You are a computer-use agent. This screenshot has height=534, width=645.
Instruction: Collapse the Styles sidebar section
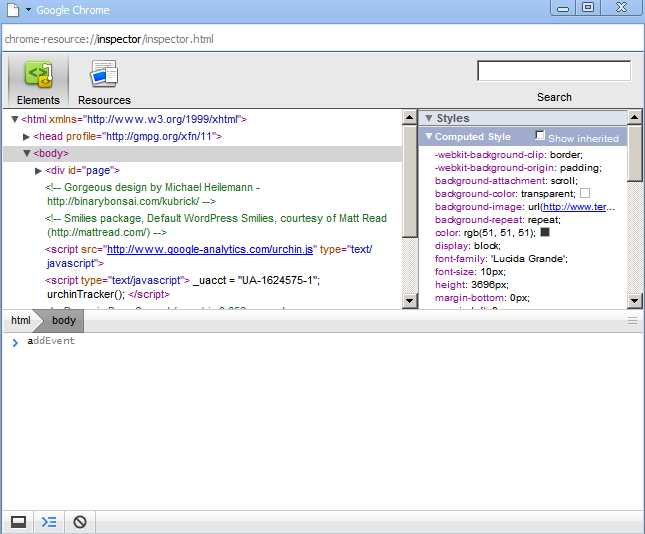429,118
